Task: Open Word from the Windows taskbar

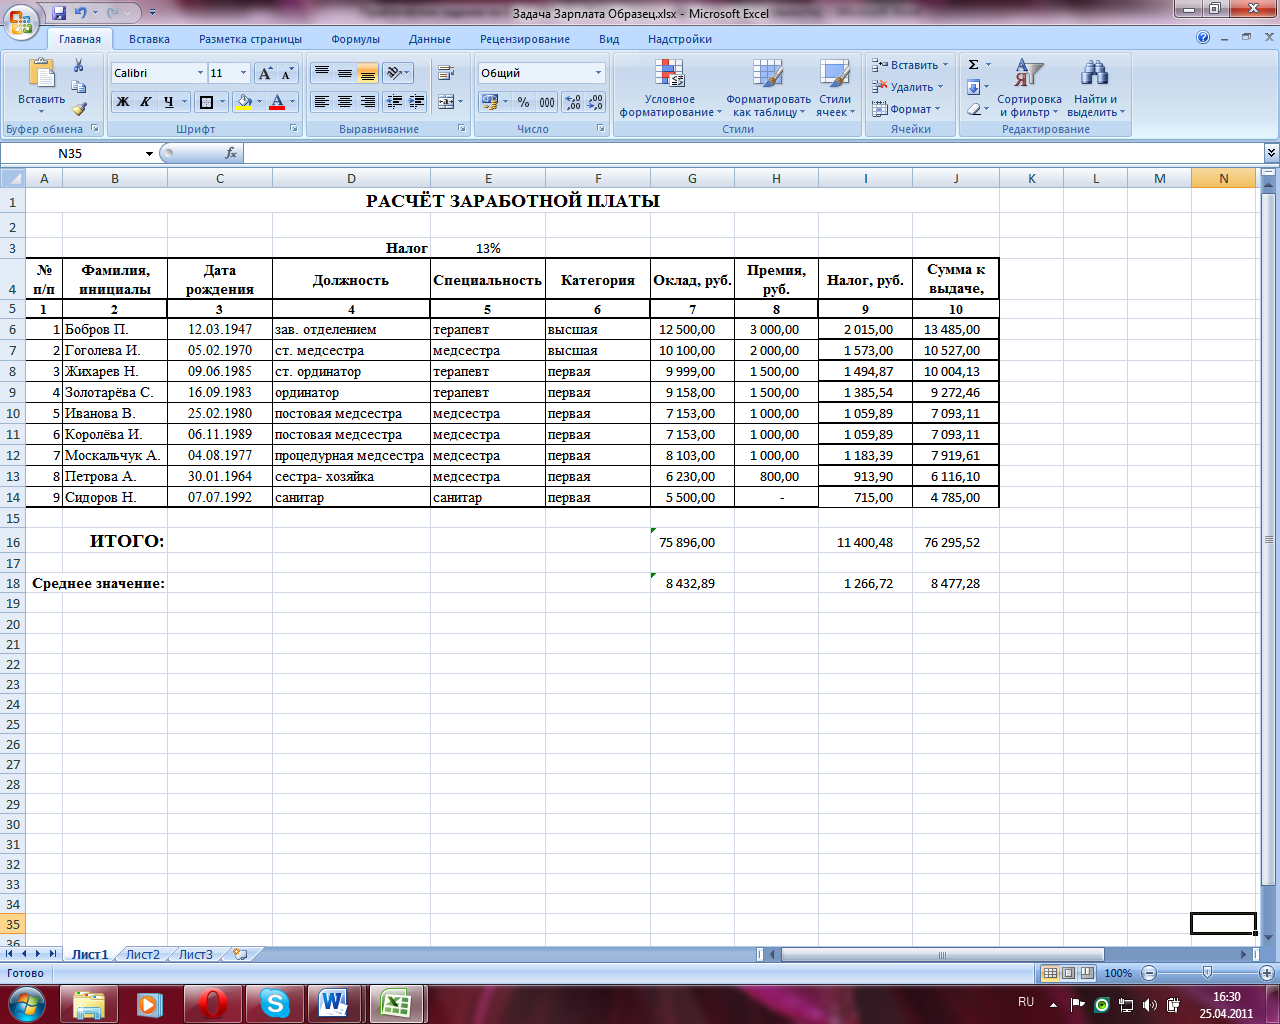Action: point(334,1003)
